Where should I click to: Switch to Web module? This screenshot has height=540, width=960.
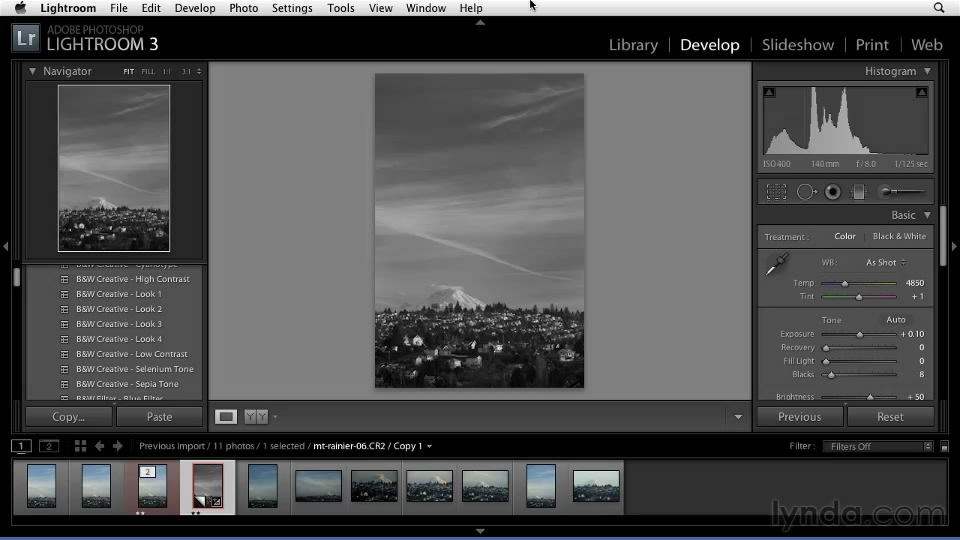(926, 45)
